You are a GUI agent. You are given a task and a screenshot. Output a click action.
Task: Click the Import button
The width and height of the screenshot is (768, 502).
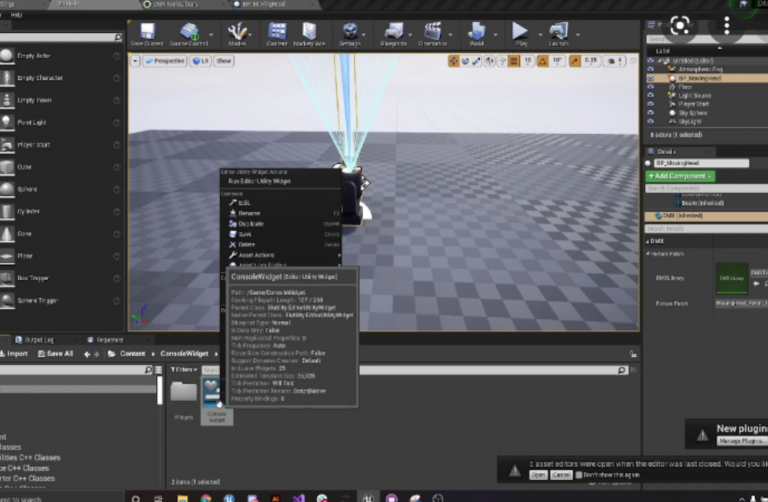(x=14, y=354)
